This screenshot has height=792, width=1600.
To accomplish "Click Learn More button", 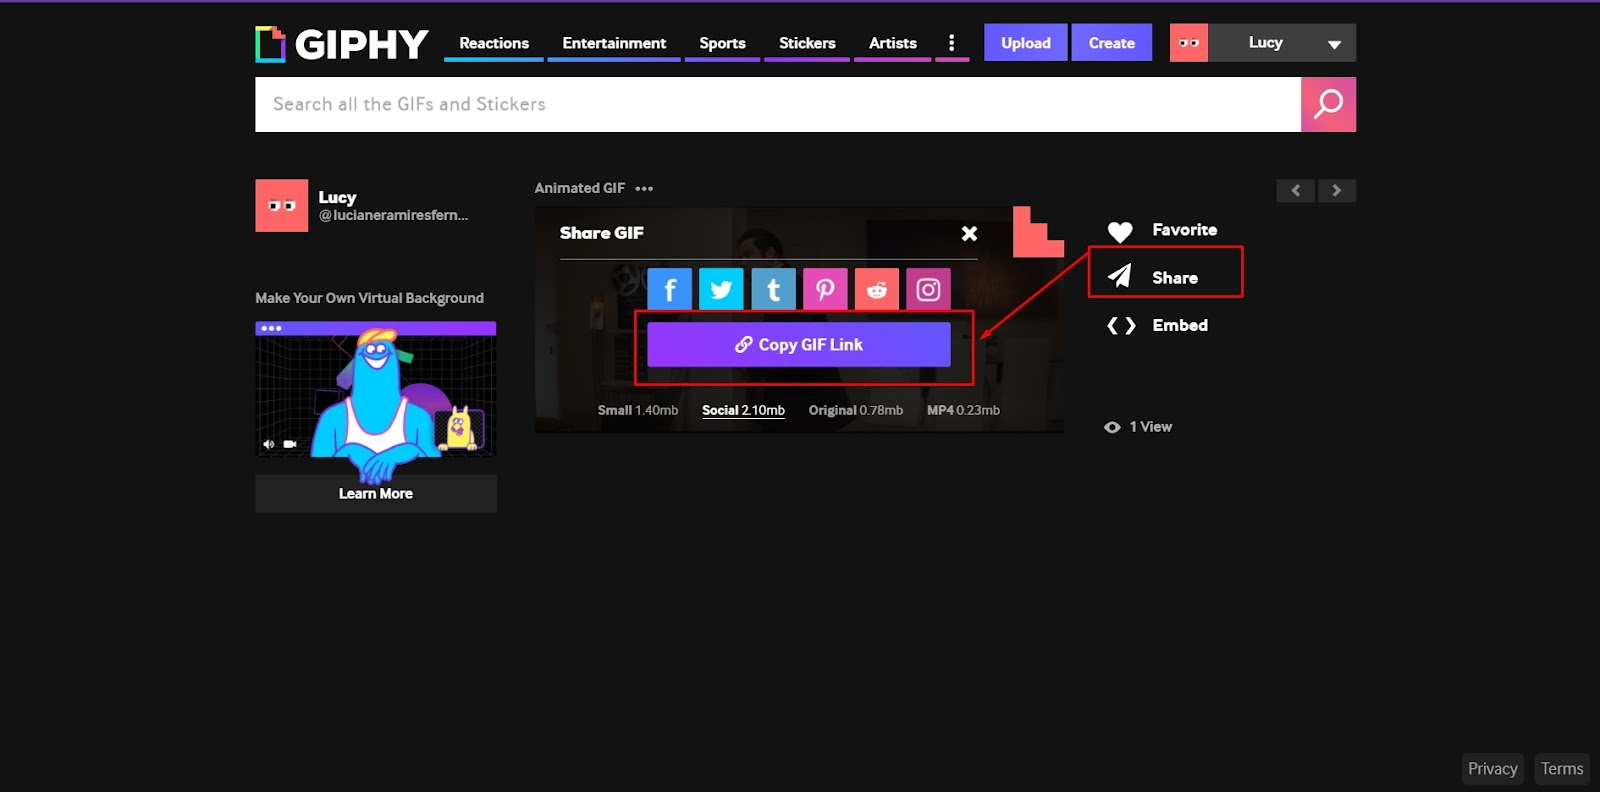I will pyautogui.click(x=376, y=493).
